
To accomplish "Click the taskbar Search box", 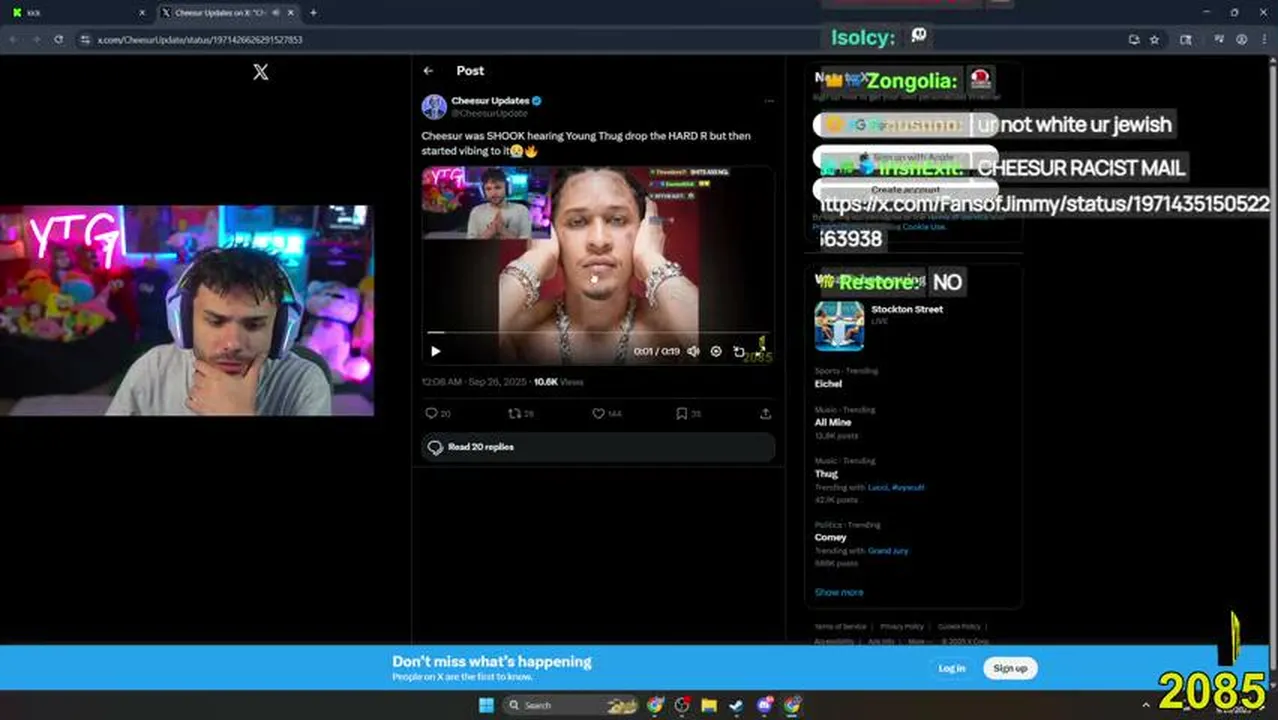I will click(569, 705).
